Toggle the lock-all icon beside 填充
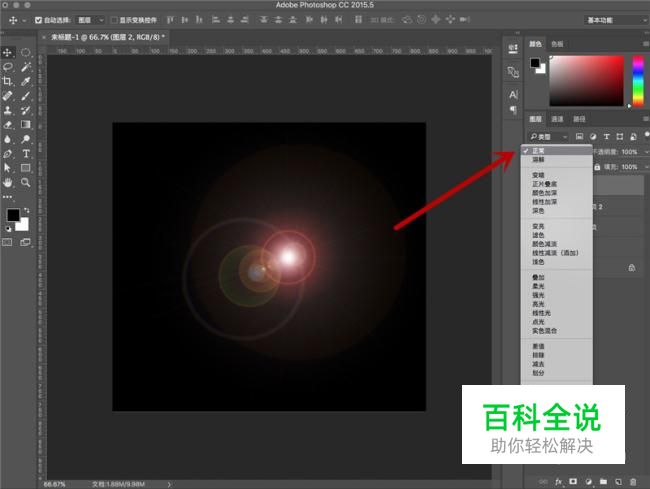 pyautogui.click(x=597, y=167)
